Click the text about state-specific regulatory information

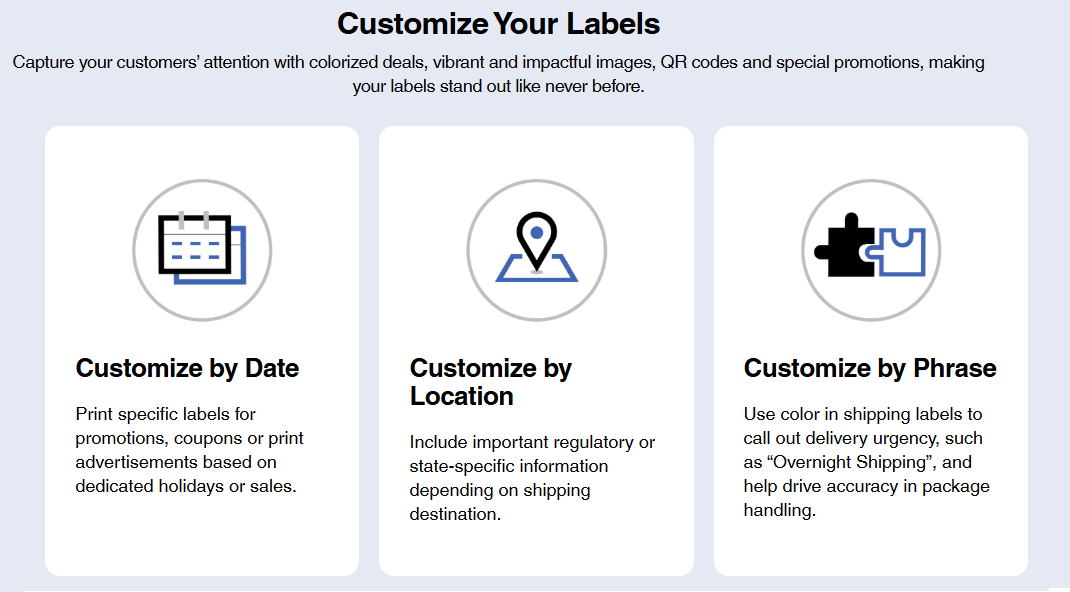[532, 478]
